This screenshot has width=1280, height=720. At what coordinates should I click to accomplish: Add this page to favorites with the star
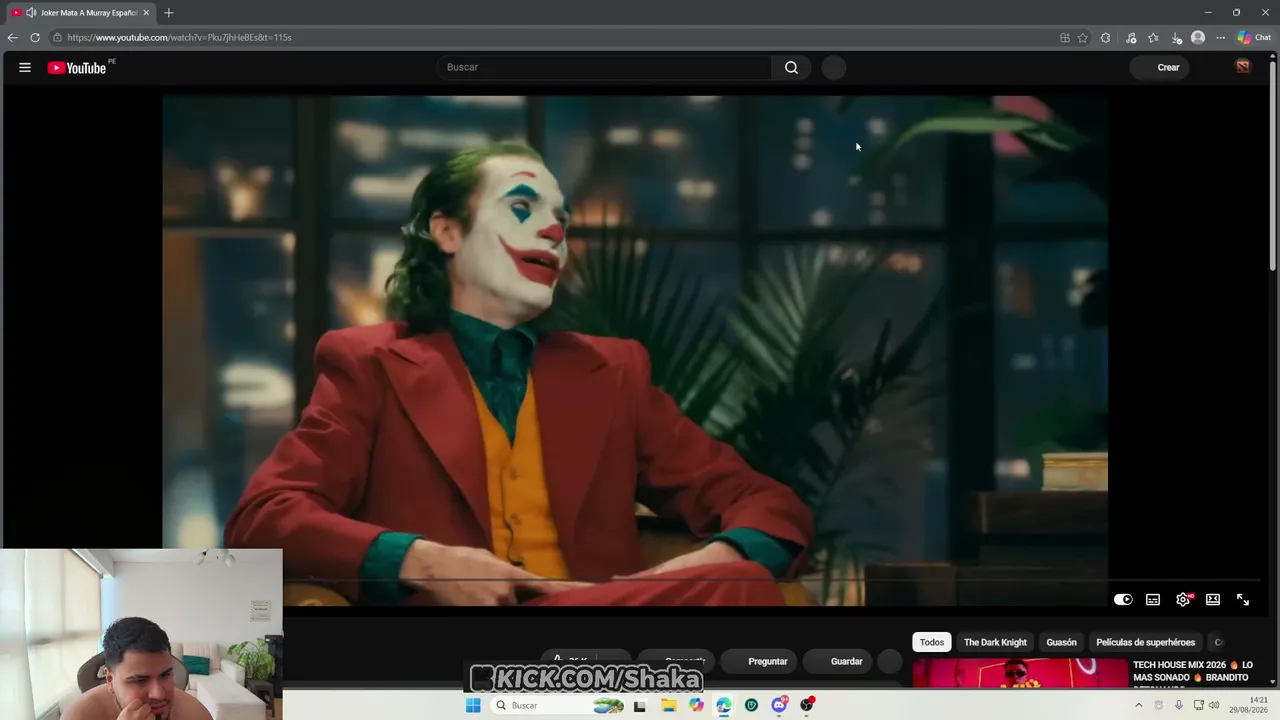click(x=1083, y=38)
